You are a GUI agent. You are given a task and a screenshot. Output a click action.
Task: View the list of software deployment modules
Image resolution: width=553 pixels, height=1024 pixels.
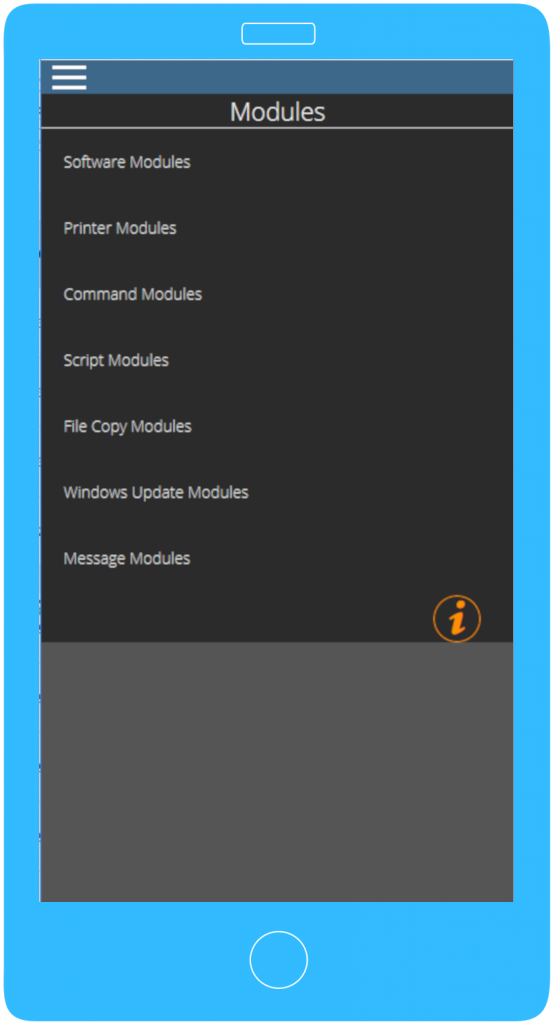click(x=127, y=162)
